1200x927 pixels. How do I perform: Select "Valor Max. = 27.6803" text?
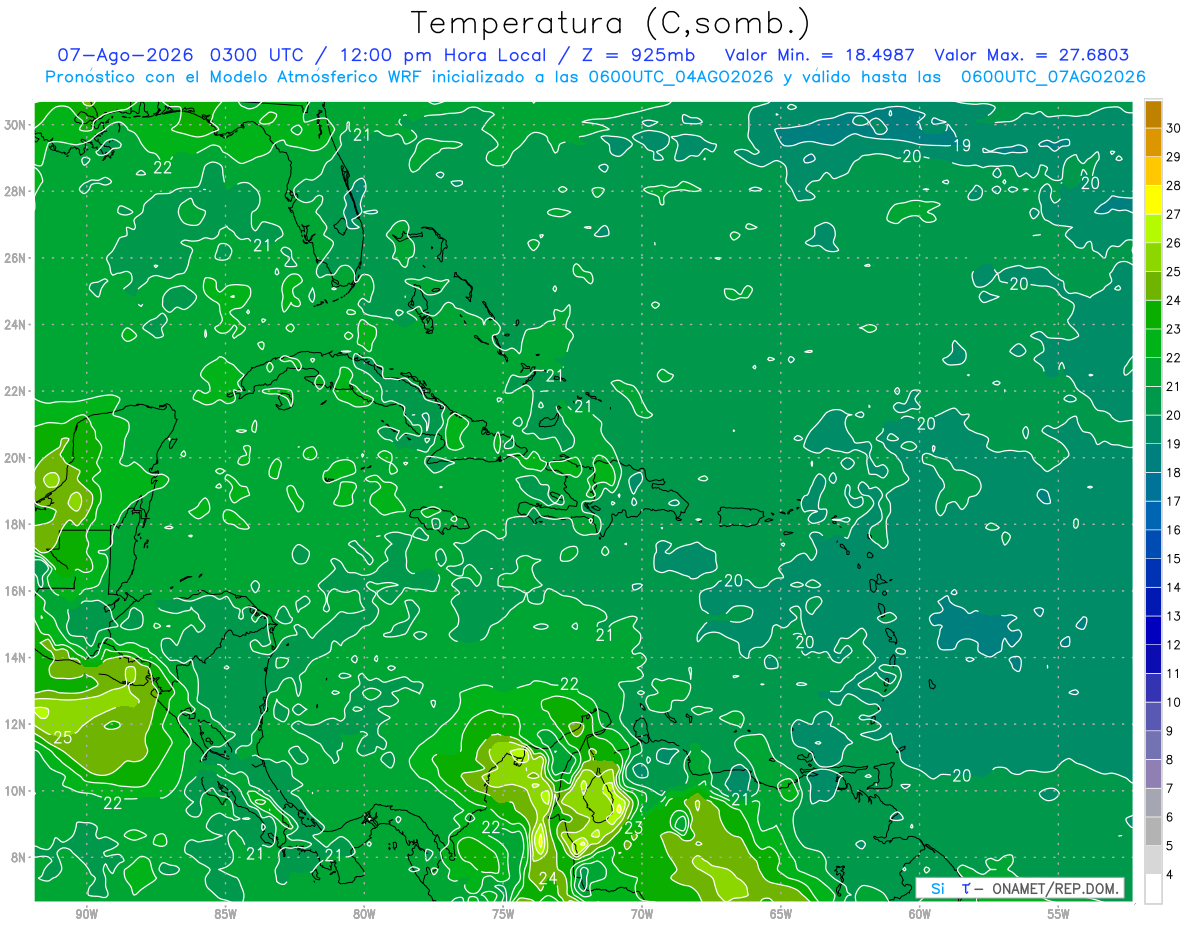click(1031, 55)
